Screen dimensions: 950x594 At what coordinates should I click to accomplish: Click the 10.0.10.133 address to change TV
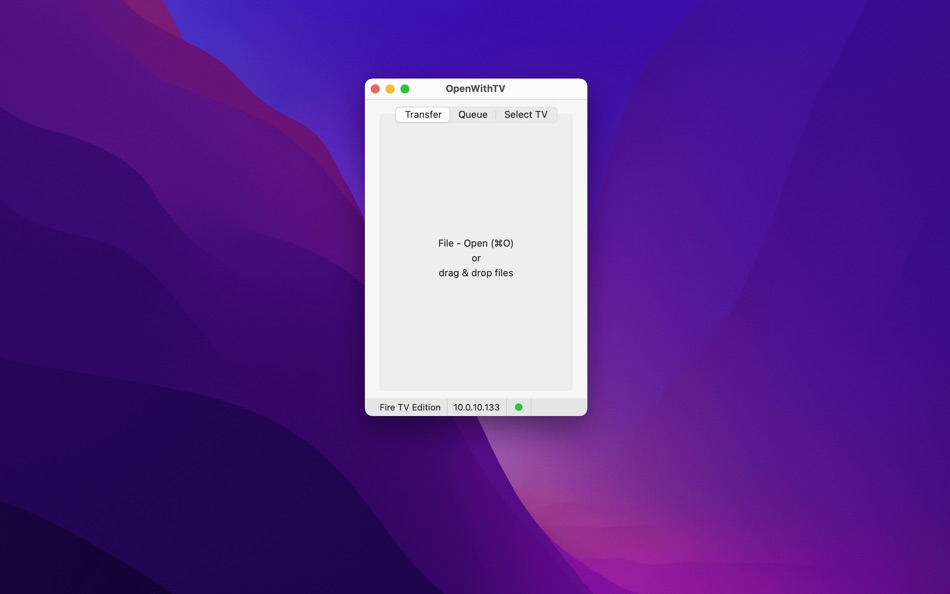click(476, 407)
